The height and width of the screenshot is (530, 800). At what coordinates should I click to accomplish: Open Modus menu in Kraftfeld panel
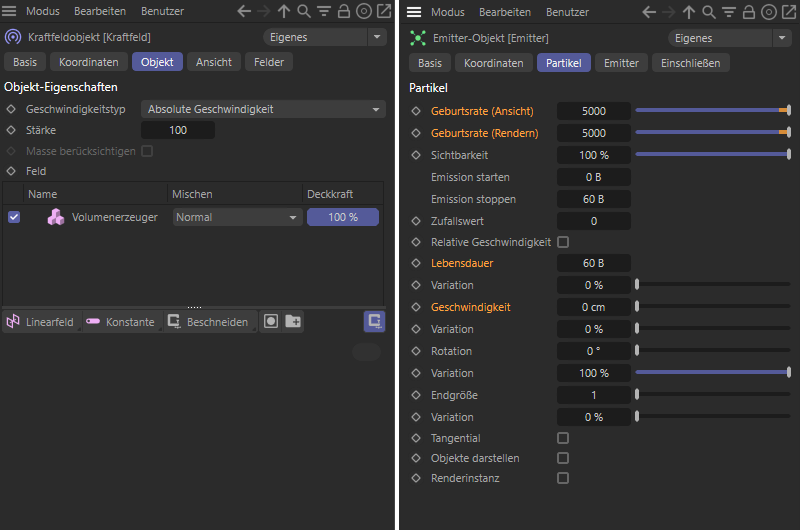click(x=43, y=11)
